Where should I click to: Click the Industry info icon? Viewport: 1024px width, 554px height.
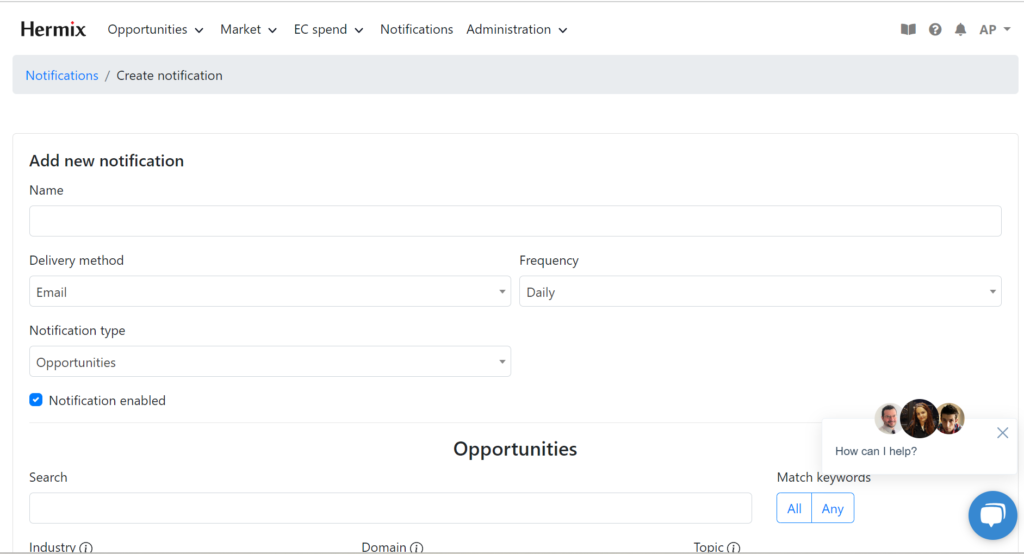coord(86,547)
